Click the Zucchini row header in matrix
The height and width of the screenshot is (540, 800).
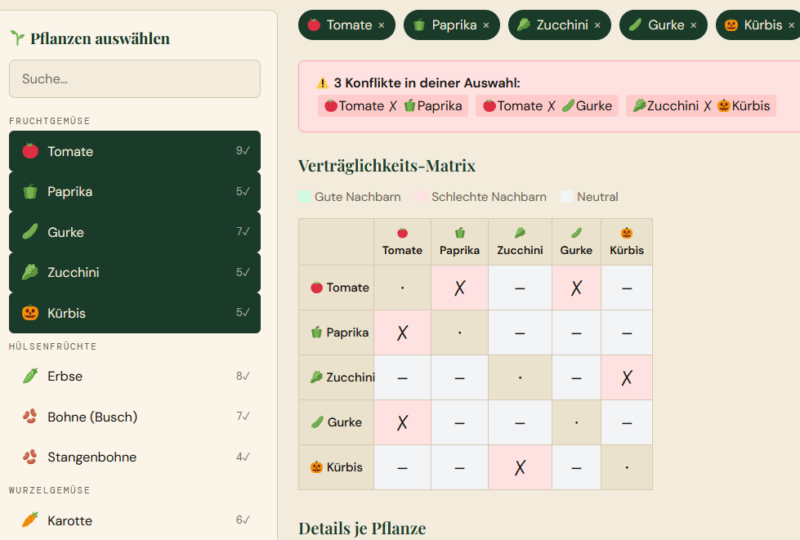pyautogui.click(x=336, y=377)
